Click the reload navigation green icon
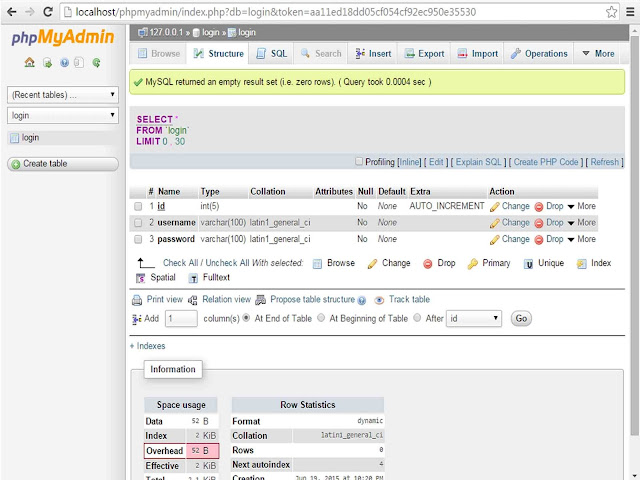 pyautogui.click(x=96, y=62)
